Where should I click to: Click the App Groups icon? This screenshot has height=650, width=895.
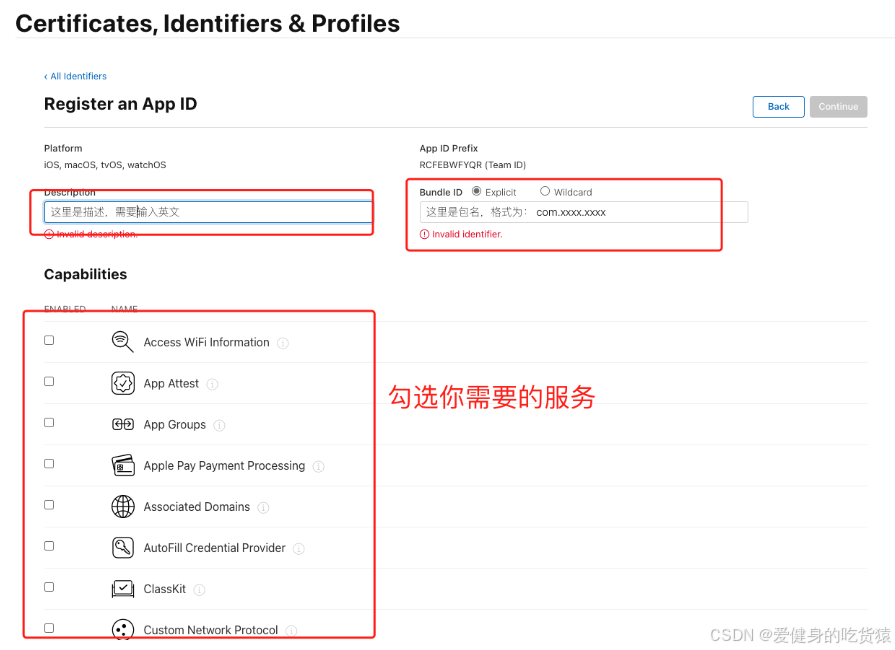point(123,425)
